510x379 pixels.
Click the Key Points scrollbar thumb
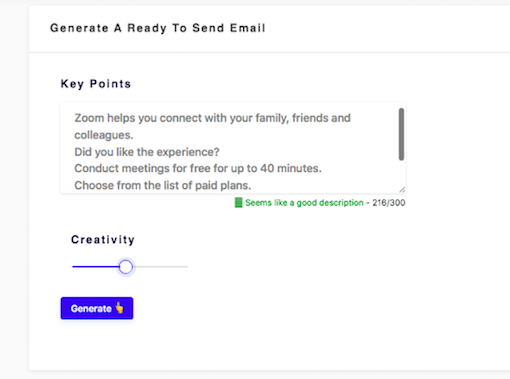[401, 134]
